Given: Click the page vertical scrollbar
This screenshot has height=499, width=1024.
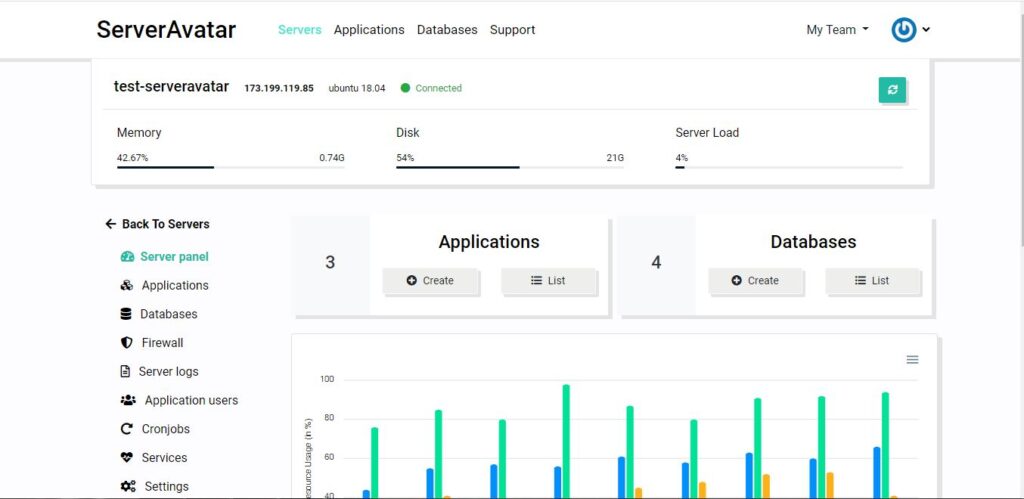Looking at the screenshot, I should [1020, 131].
